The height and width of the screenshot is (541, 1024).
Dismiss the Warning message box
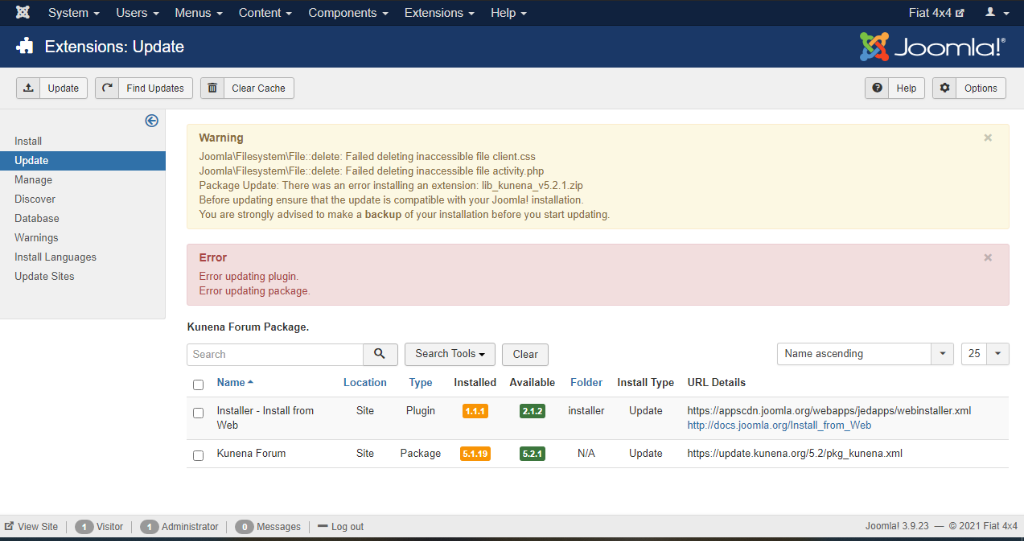coord(987,138)
